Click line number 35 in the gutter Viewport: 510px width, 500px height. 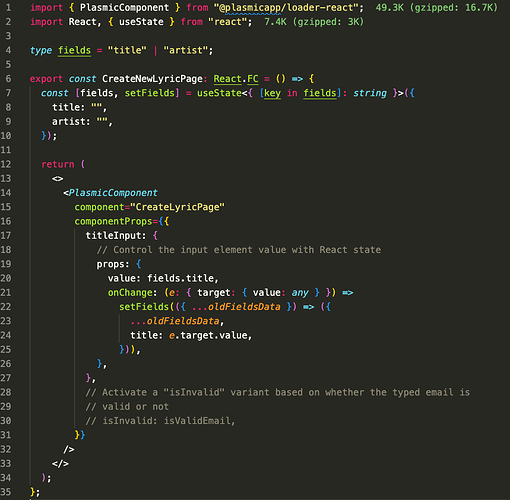tap(6, 492)
